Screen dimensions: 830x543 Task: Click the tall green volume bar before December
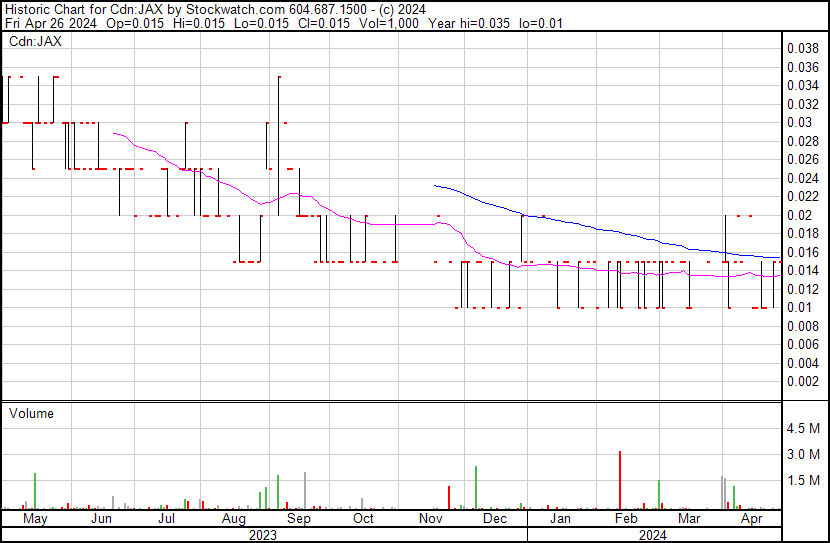pyautogui.click(x=476, y=487)
